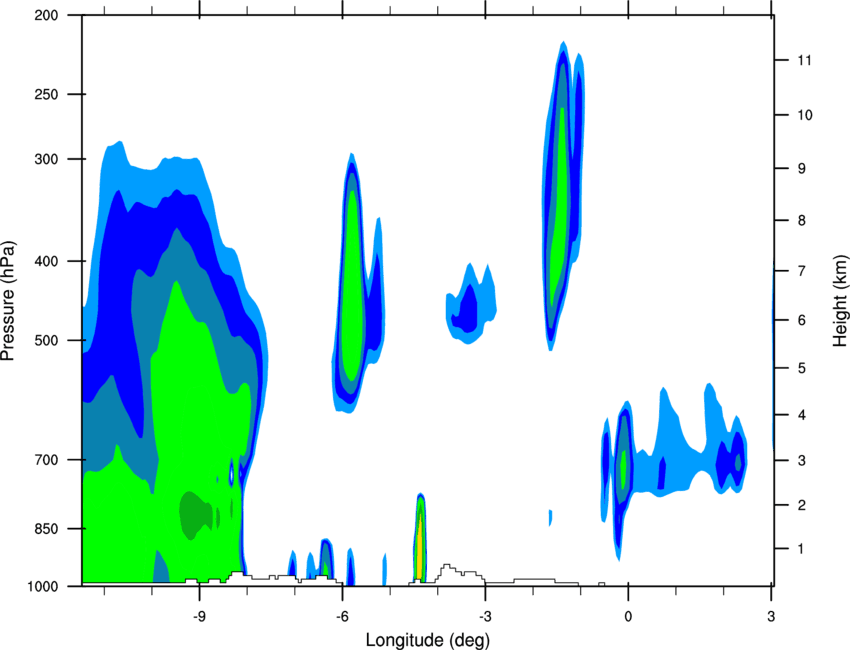850x650 pixels.
Task: Click the 11 km height label
Action: point(804,60)
